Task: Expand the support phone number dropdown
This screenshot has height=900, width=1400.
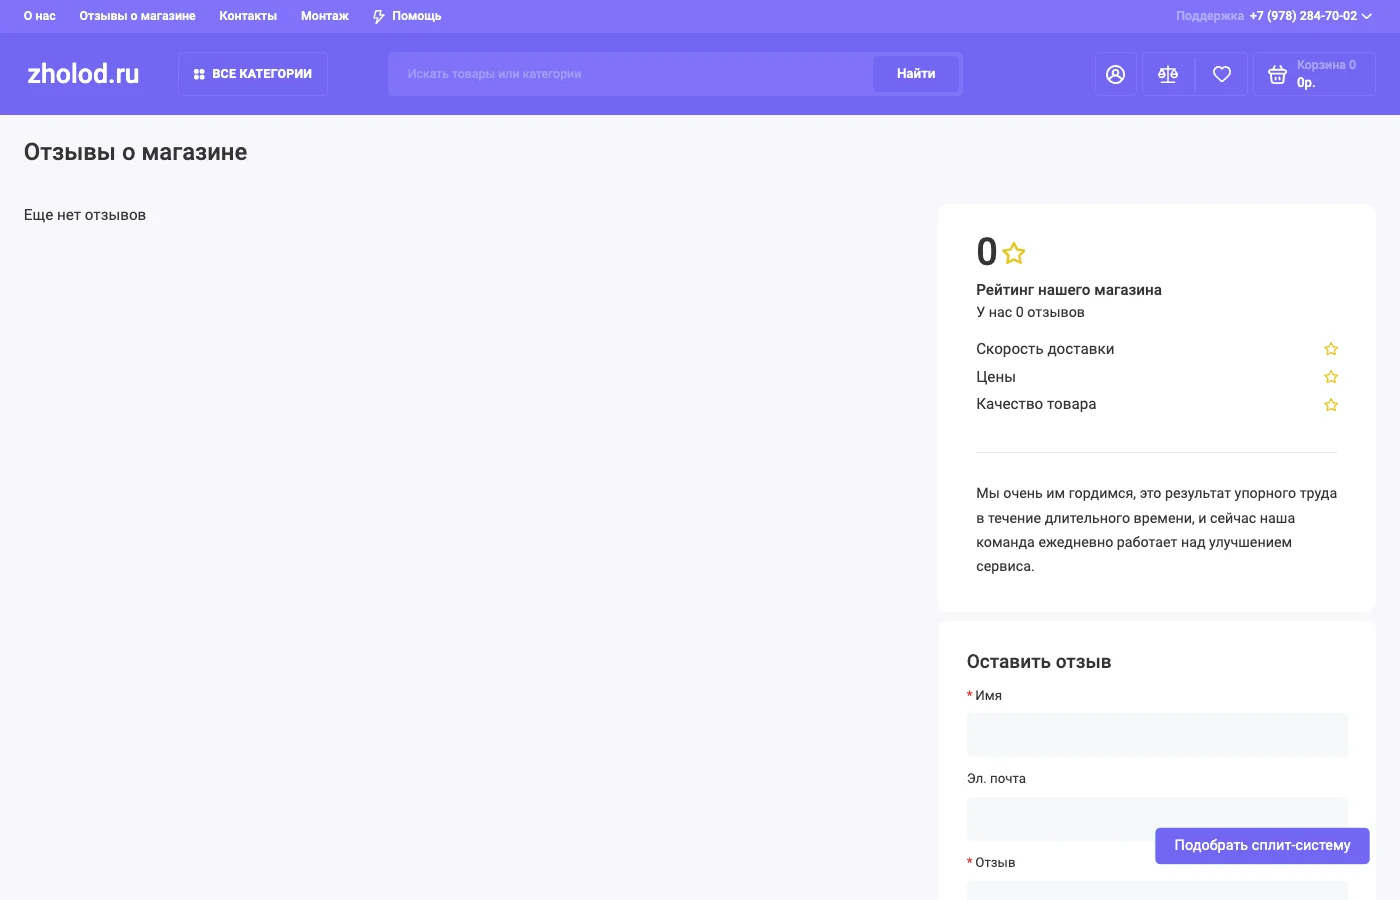Action: (1366, 16)
